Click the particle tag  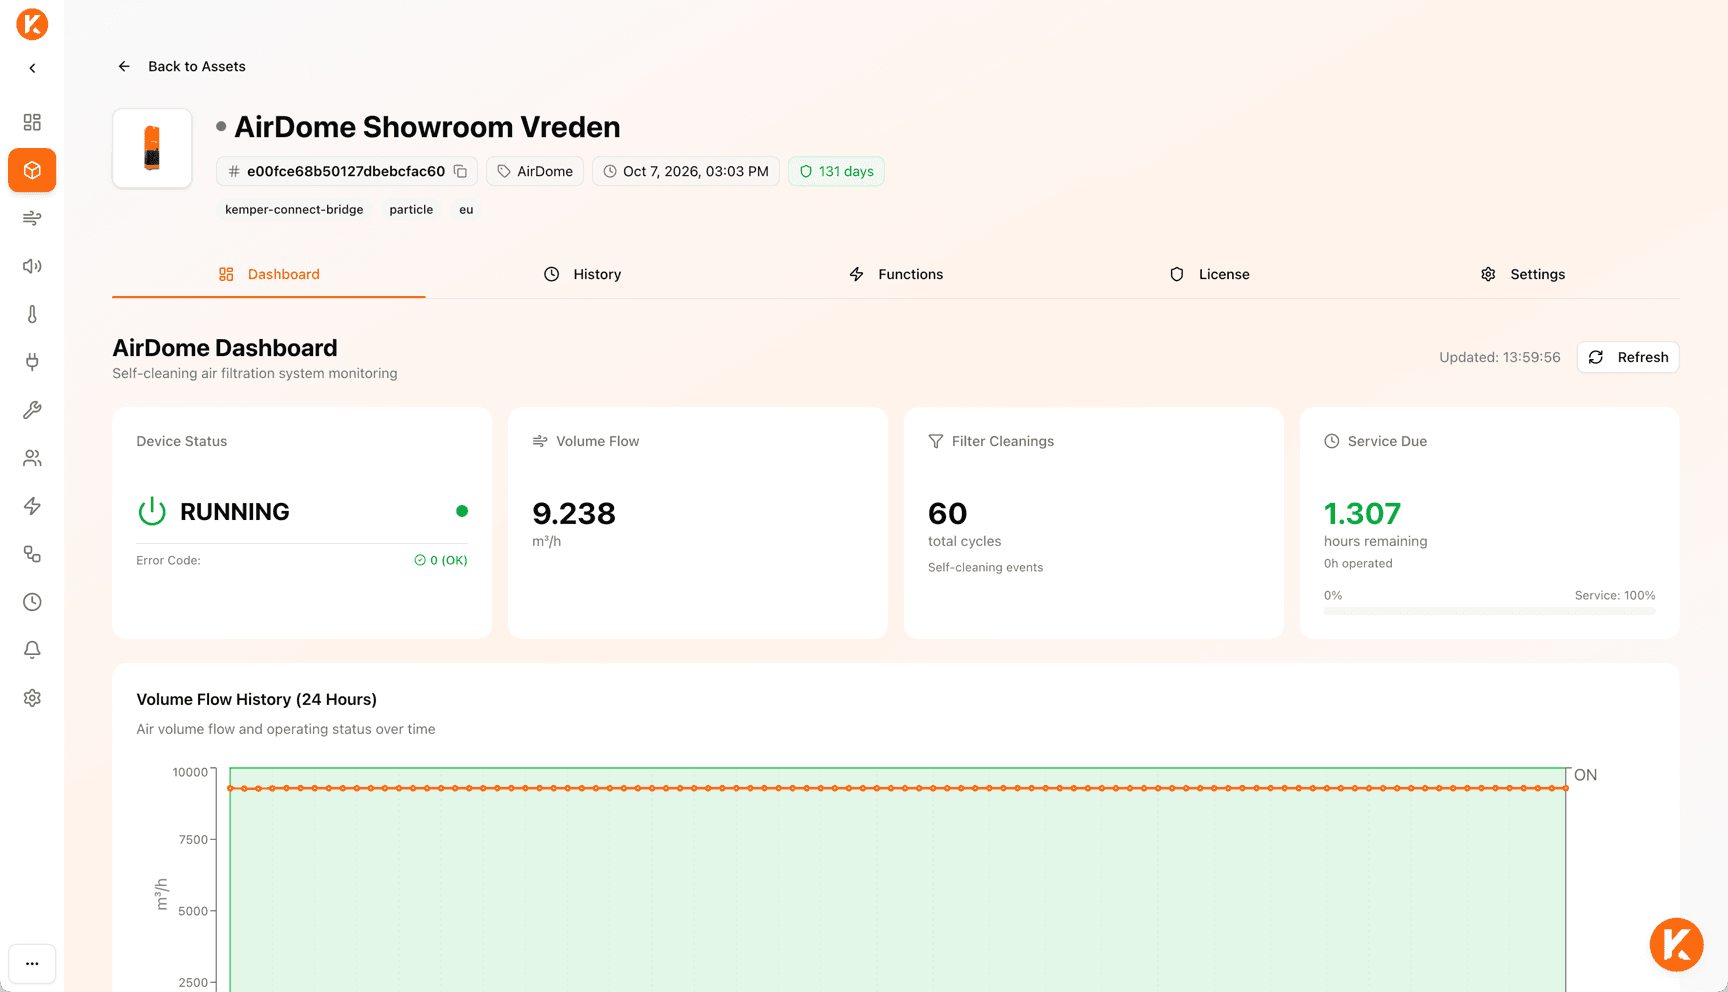point(411,209)
